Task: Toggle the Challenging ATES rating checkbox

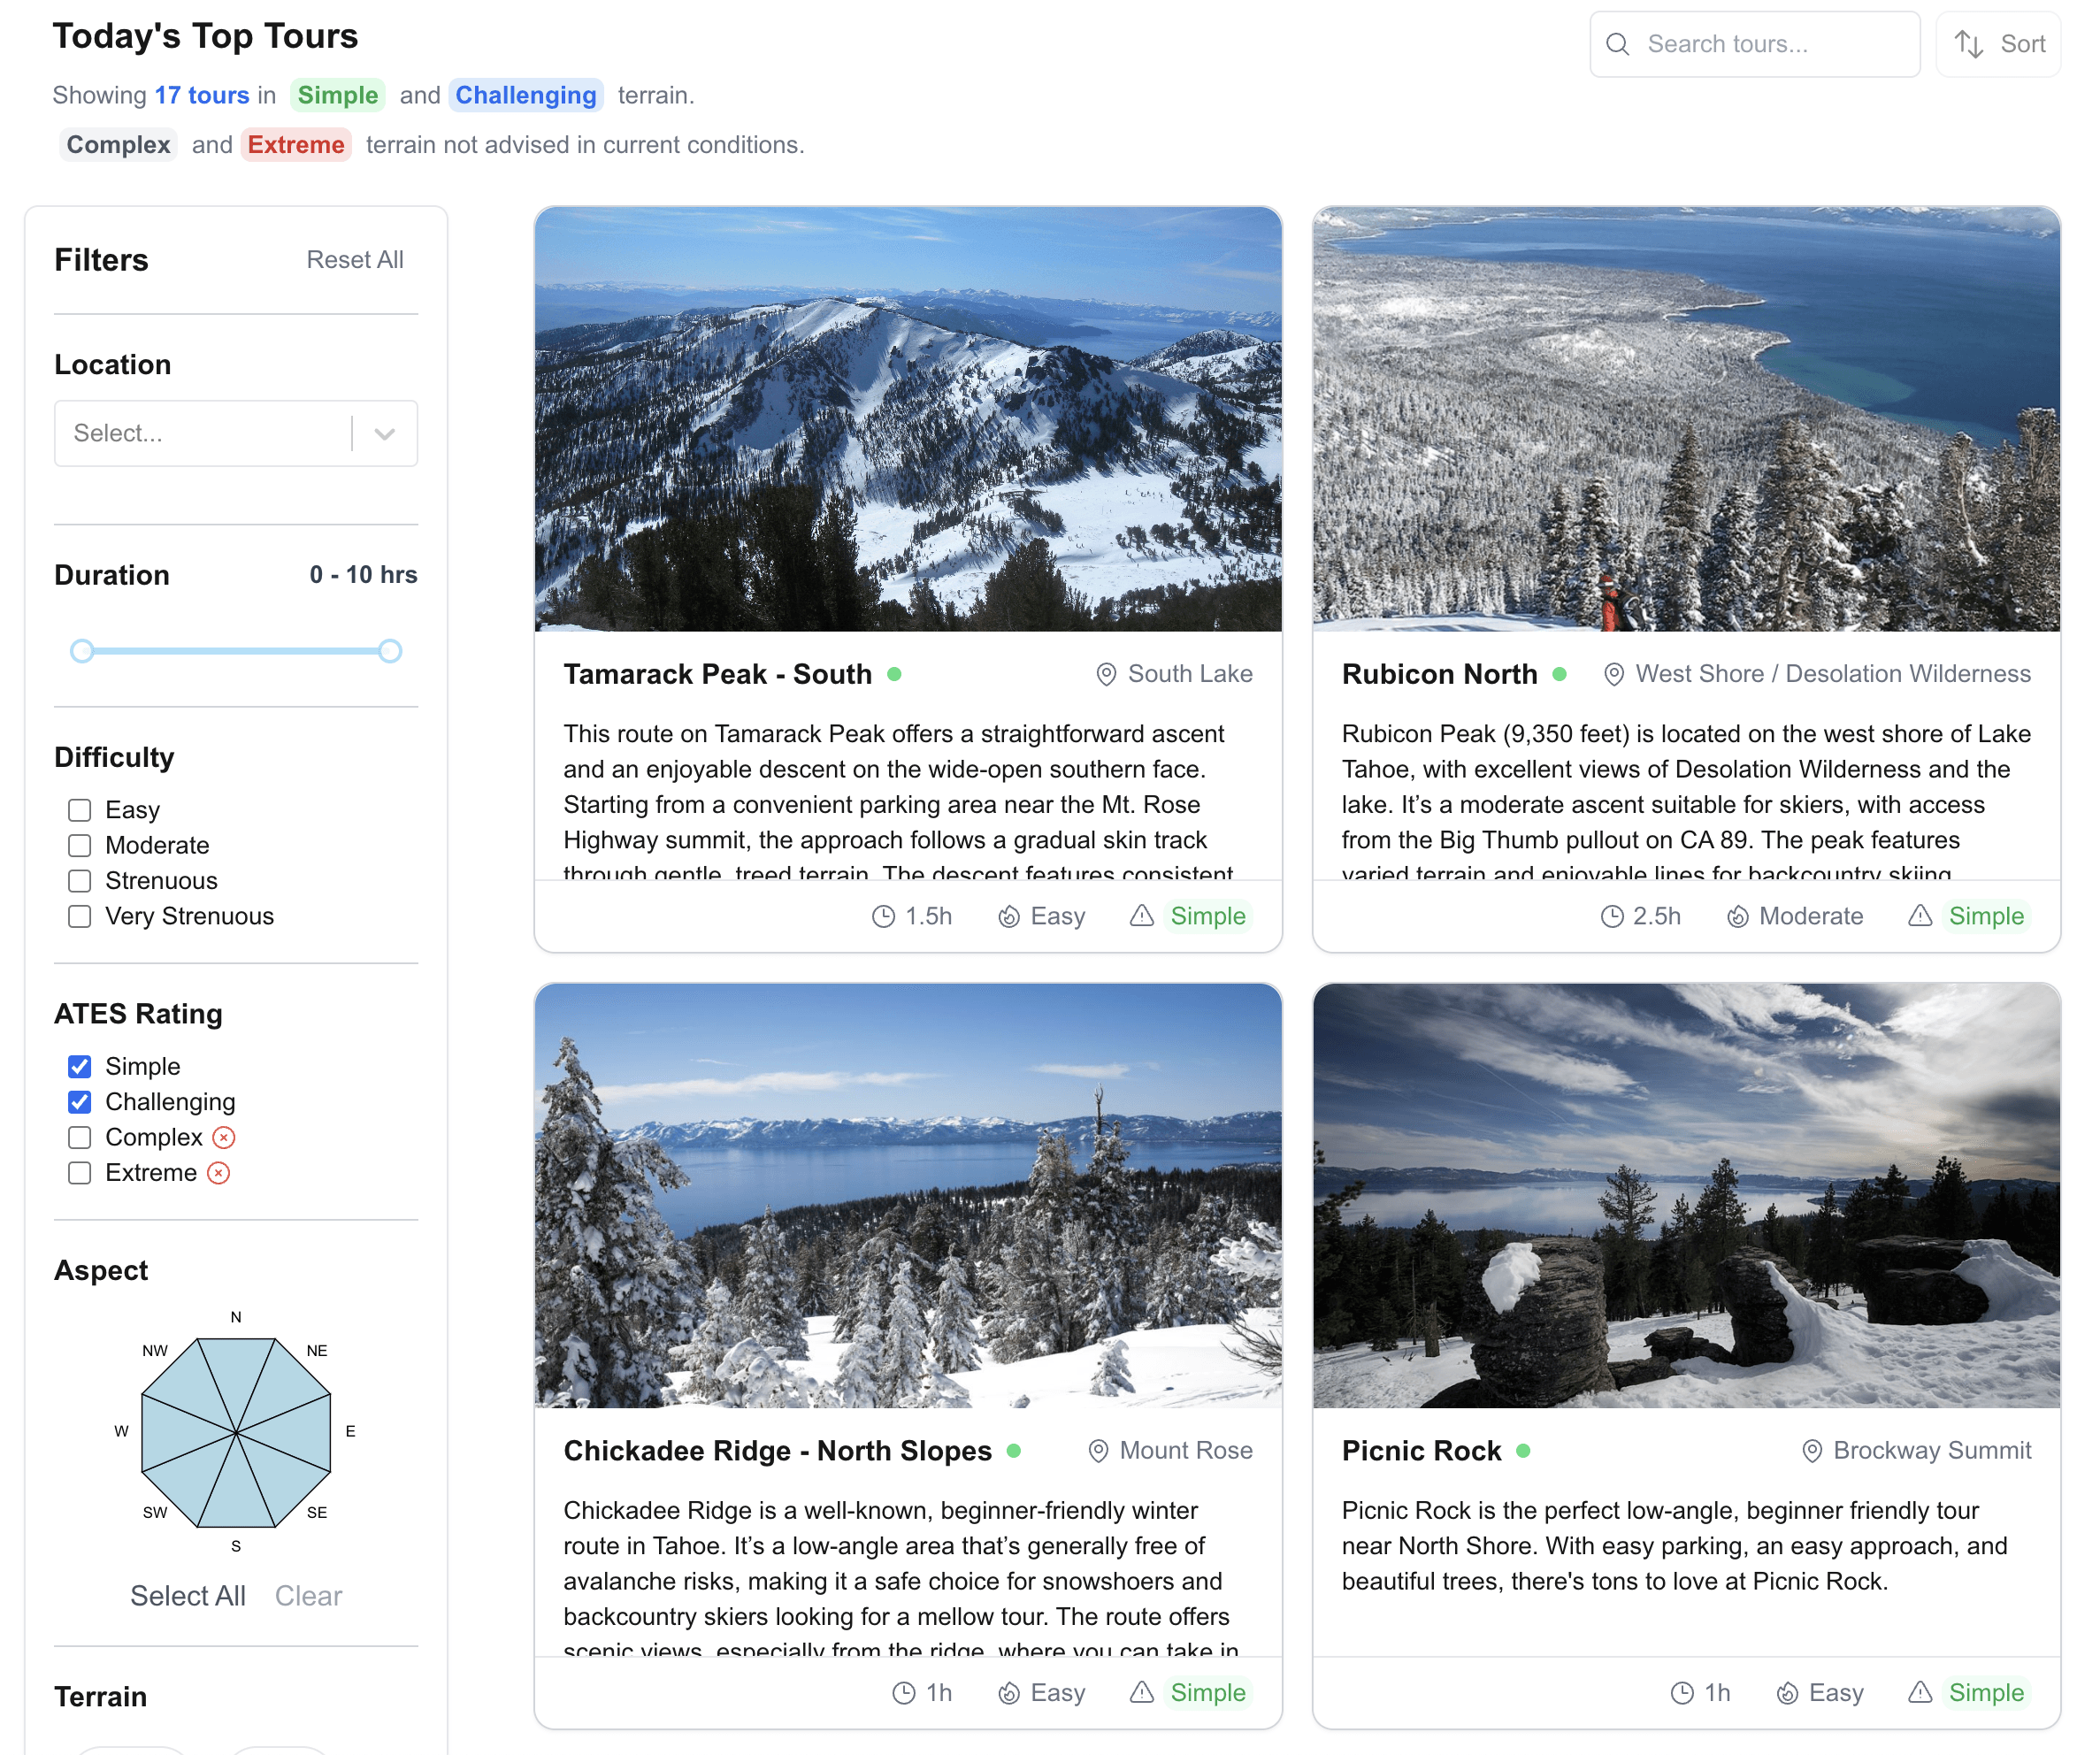Action: pos(80,1099)
